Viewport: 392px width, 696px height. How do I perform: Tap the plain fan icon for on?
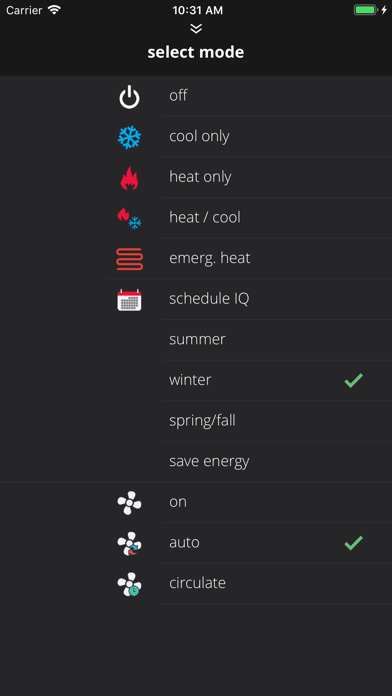(x=129, y=502)
